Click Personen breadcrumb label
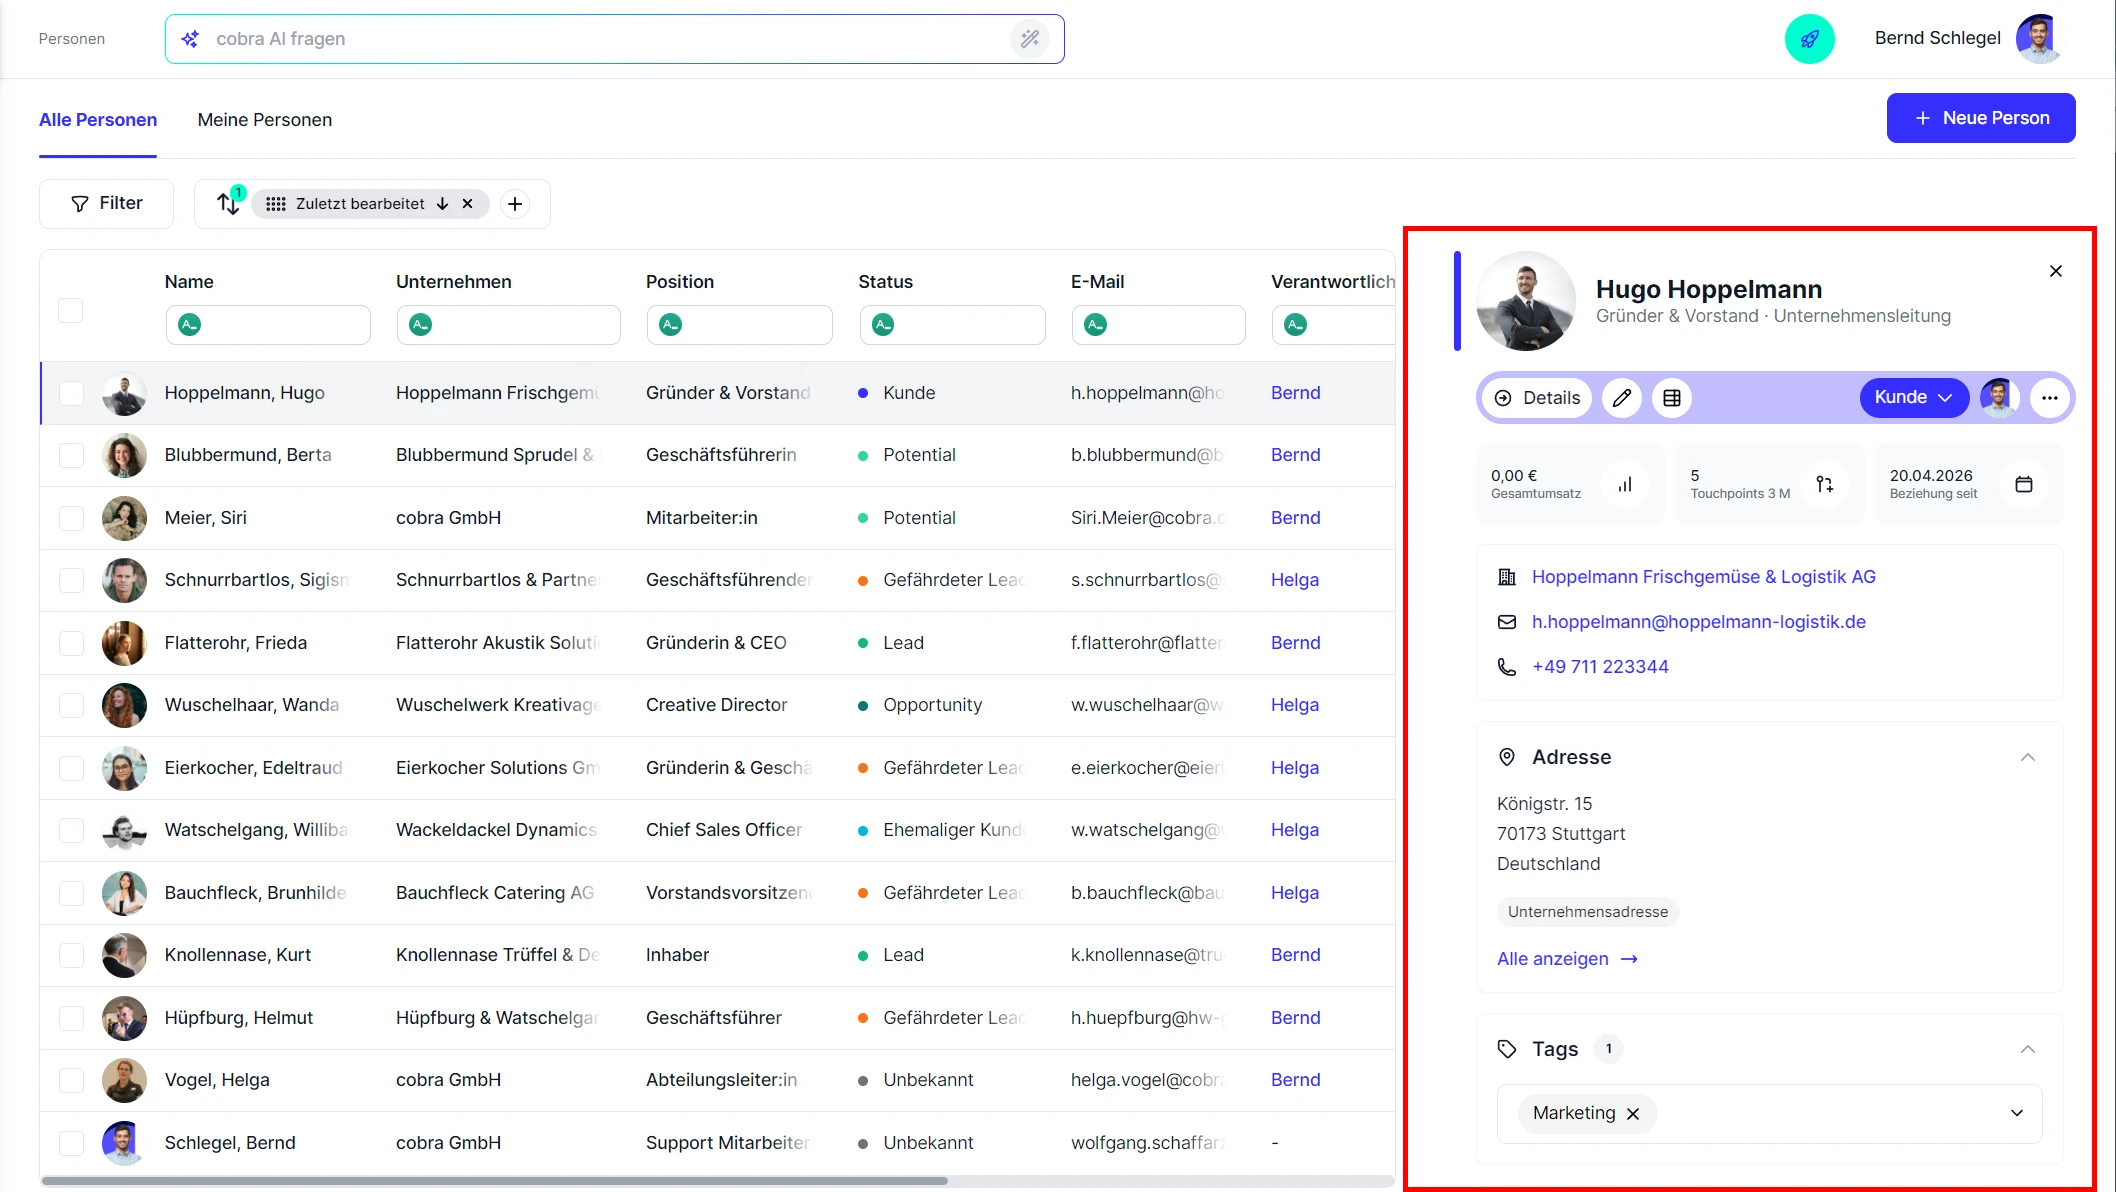This screenshot has width=2116, height=1192. (x=72, y=39)
